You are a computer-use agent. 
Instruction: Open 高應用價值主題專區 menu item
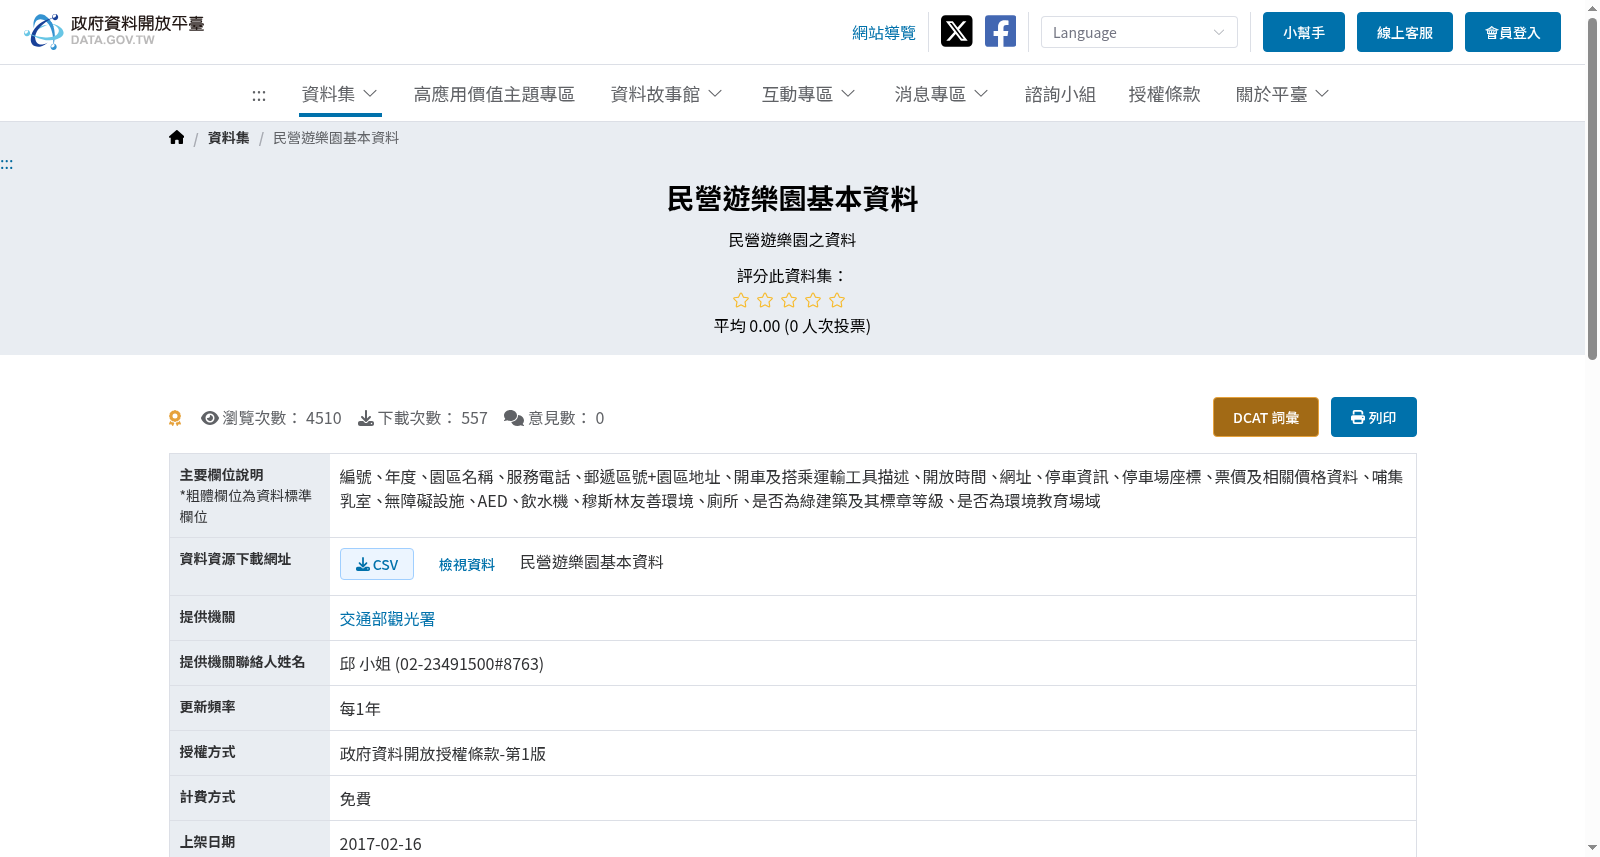click(x=494, y=94)
